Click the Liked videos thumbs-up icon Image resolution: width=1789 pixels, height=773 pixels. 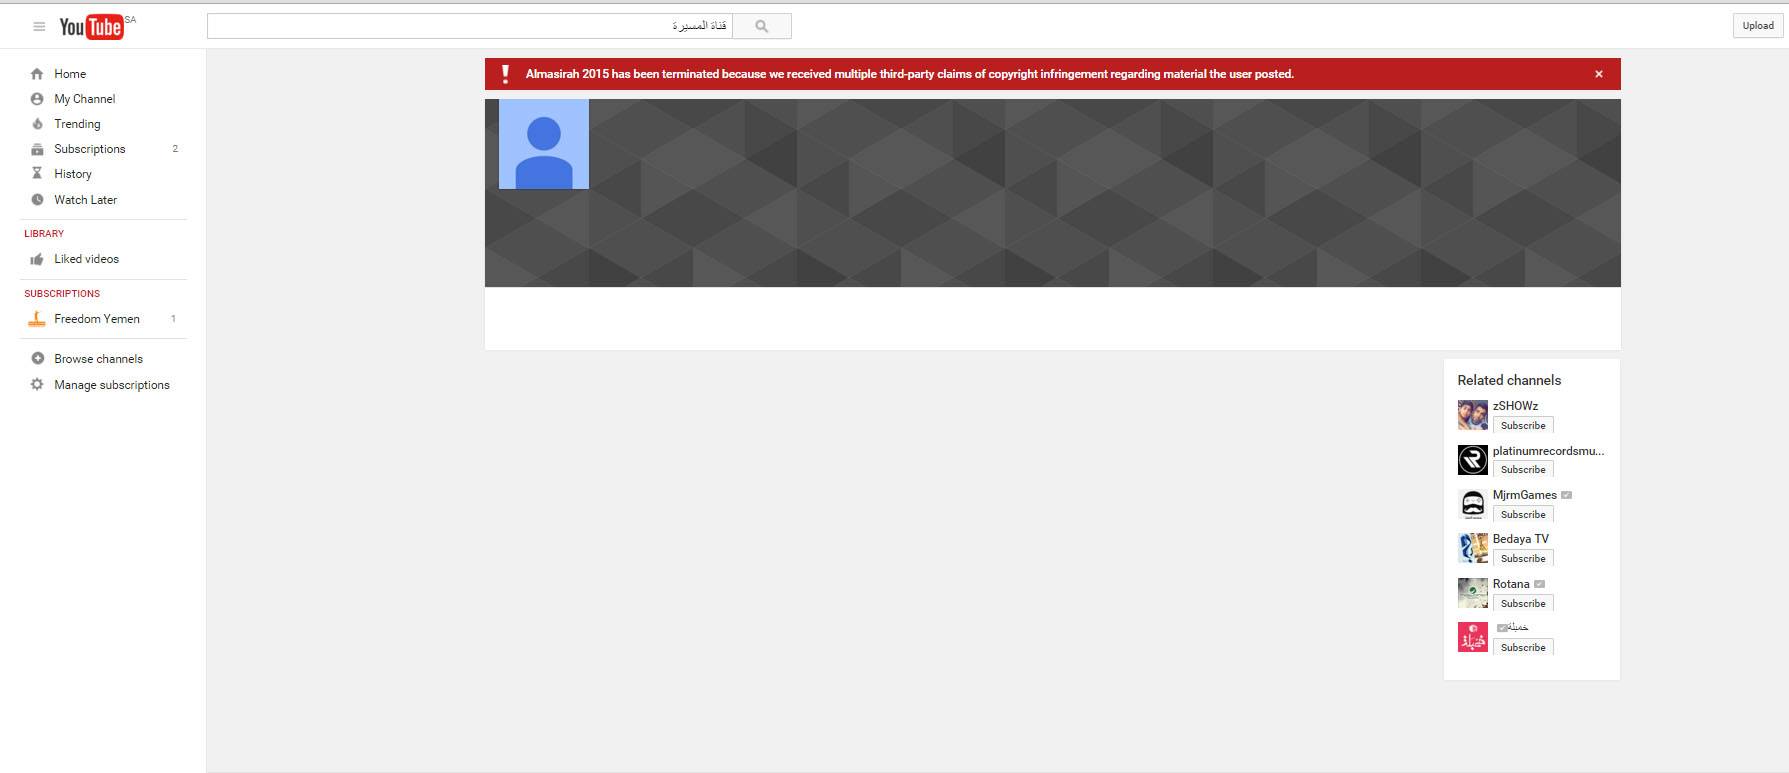(x=37, y=259)
